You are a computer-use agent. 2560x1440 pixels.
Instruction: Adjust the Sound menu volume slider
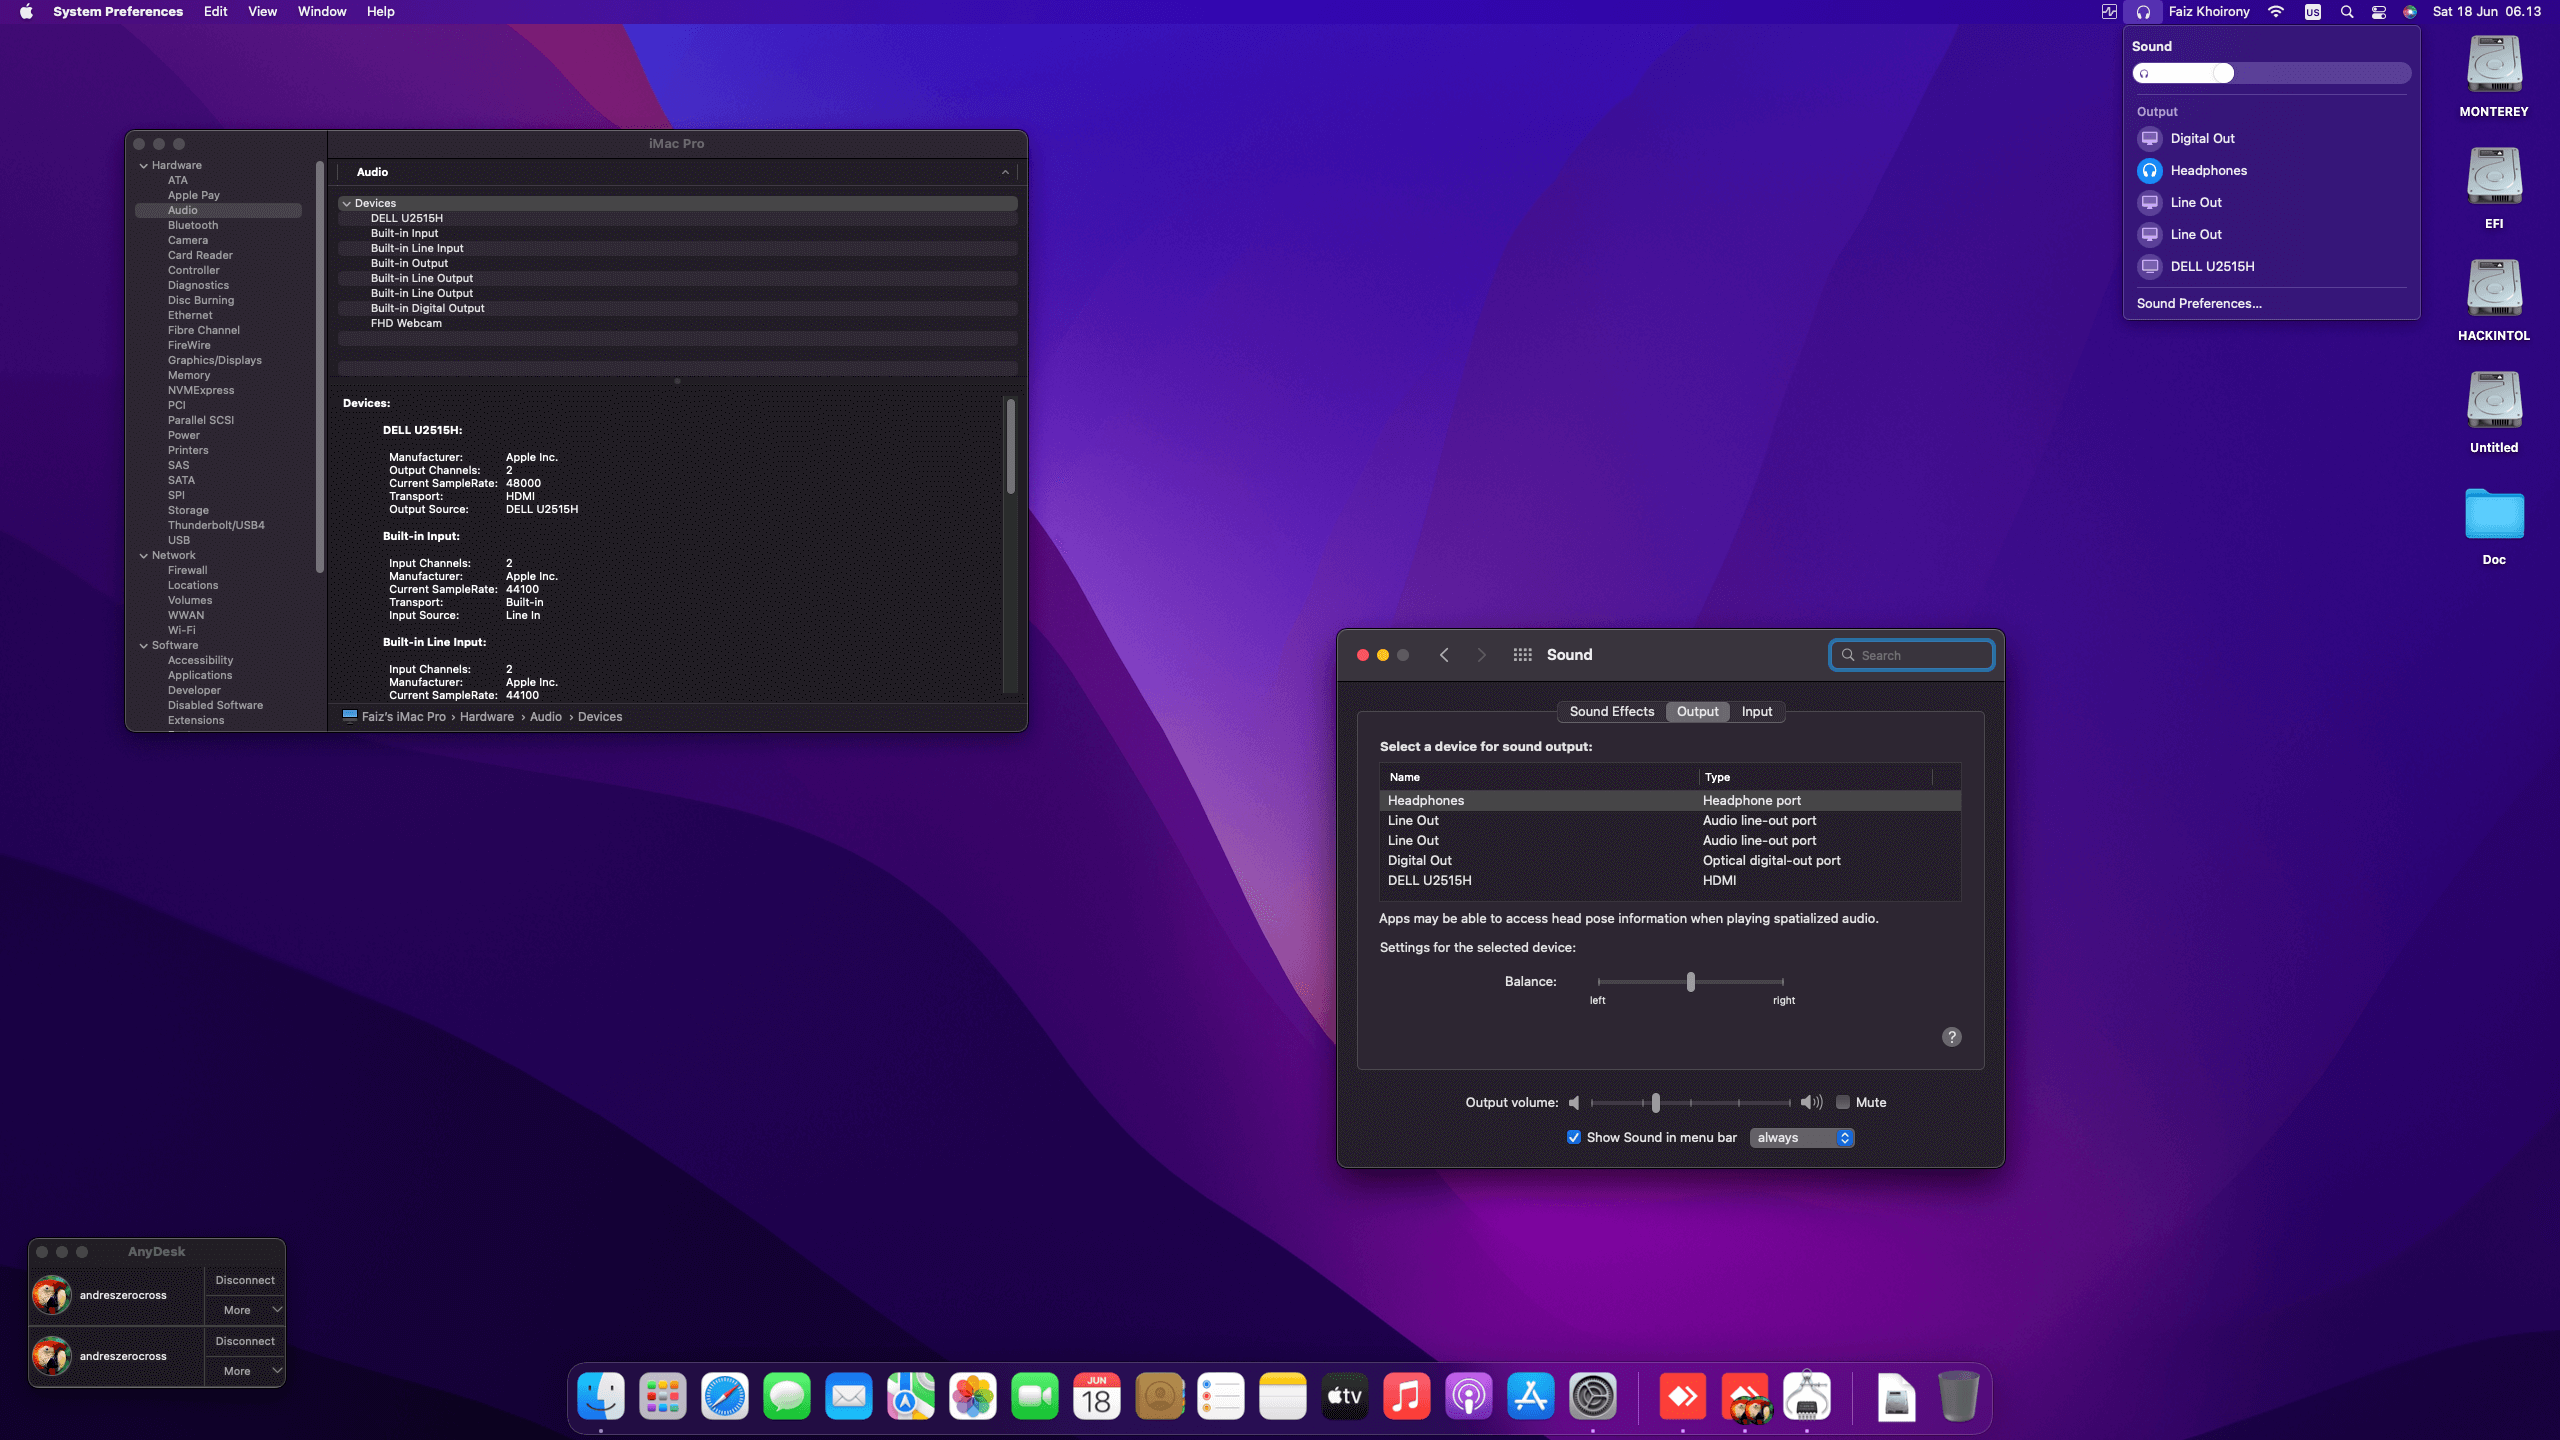[2271, 73]
